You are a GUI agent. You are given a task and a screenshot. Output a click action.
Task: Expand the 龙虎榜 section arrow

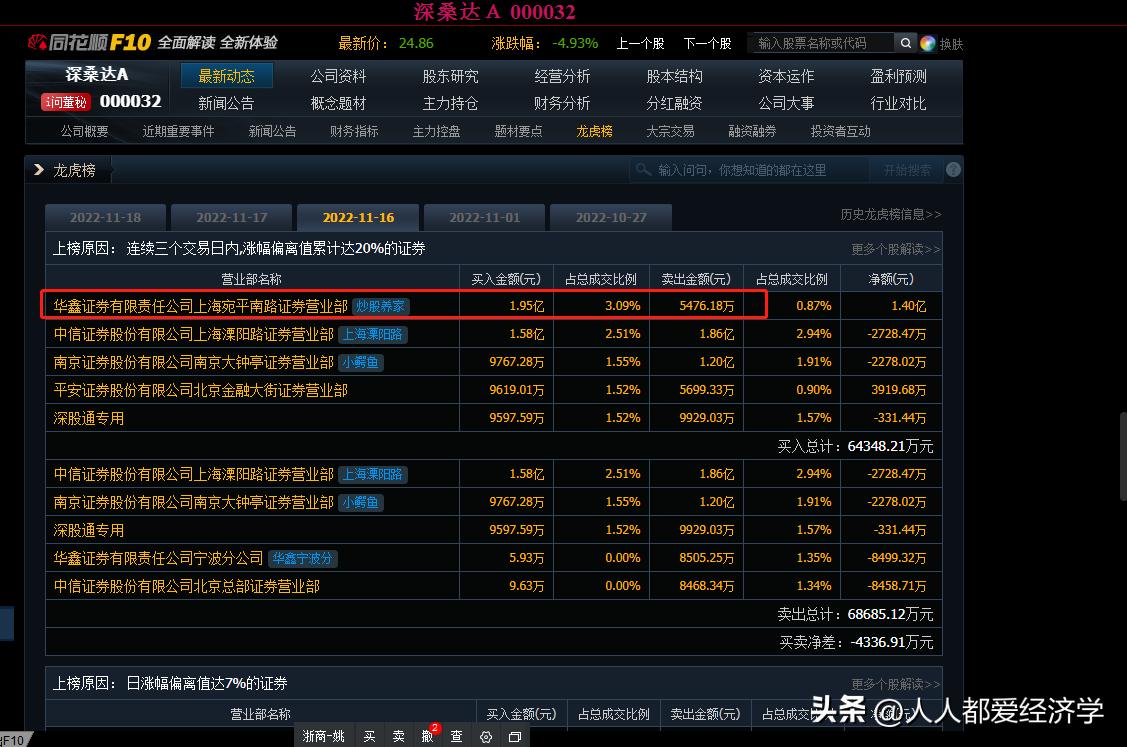(x=39, y=170)
